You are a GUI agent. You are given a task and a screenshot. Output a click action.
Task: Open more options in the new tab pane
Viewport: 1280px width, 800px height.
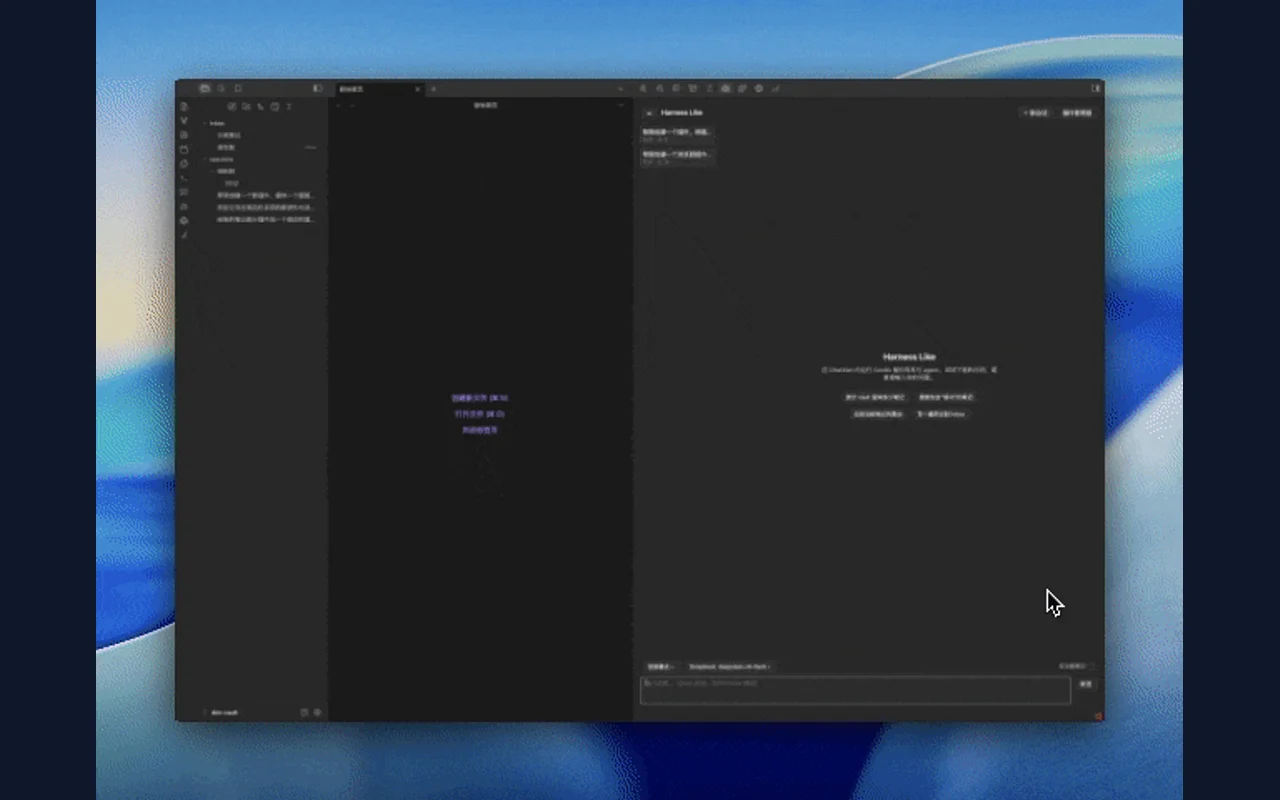pyautogui.click(x=621, y=105)
